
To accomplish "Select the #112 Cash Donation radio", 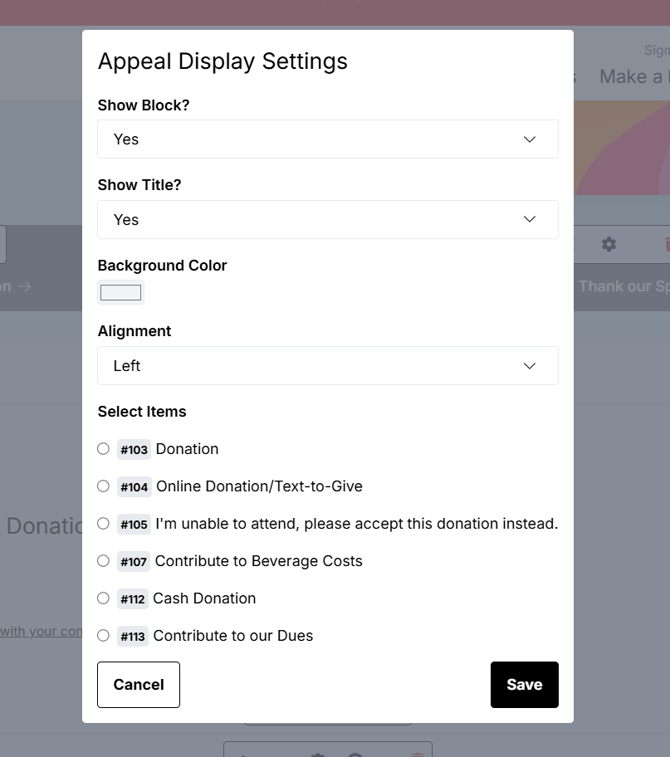I will point(103,598).
